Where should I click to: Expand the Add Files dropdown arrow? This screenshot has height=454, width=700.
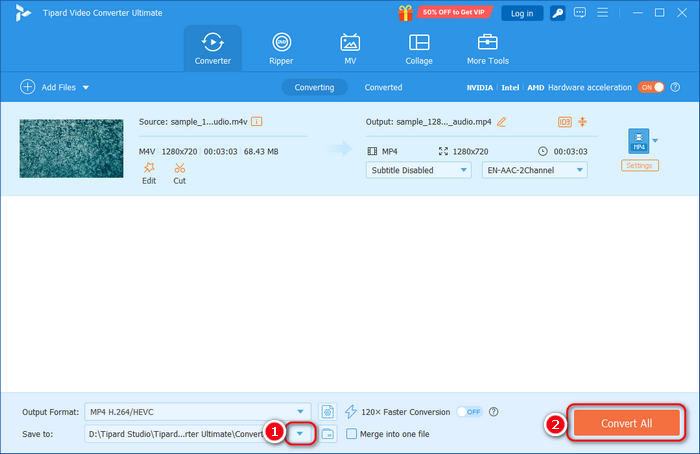86,87
